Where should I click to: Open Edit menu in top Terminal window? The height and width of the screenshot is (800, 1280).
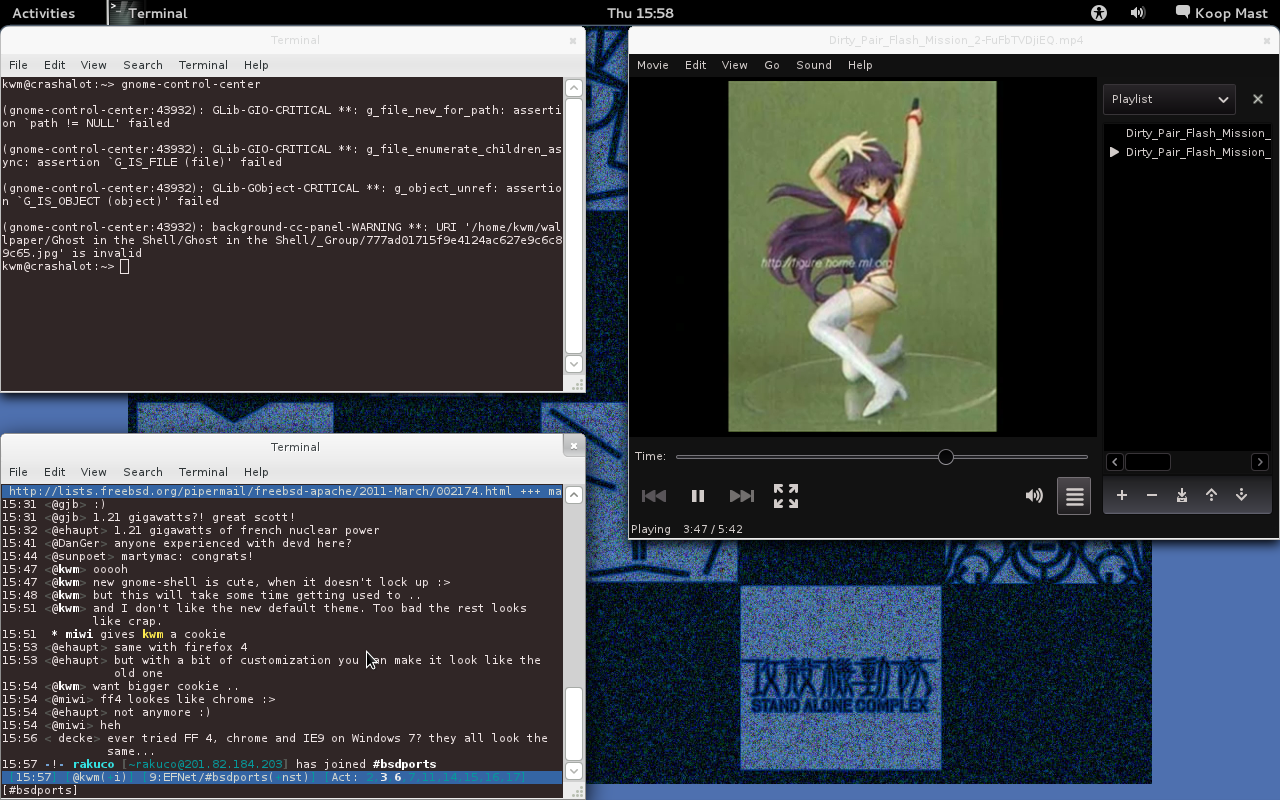pos(55,65)
